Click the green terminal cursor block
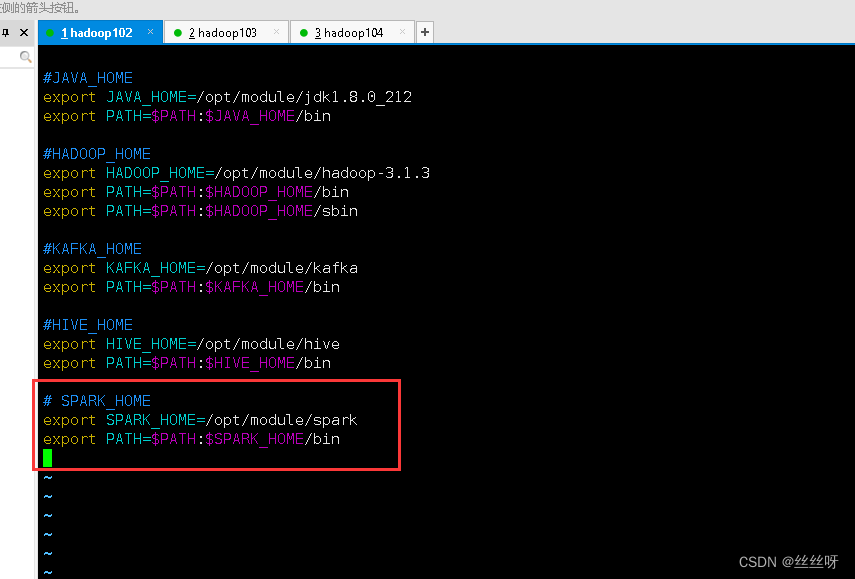Screen dimensions: 855x579 [47, 458]
